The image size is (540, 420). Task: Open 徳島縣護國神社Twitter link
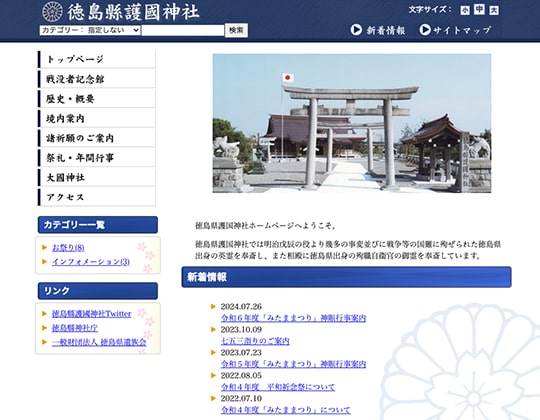pyautogui.click(x=92, y=314)
